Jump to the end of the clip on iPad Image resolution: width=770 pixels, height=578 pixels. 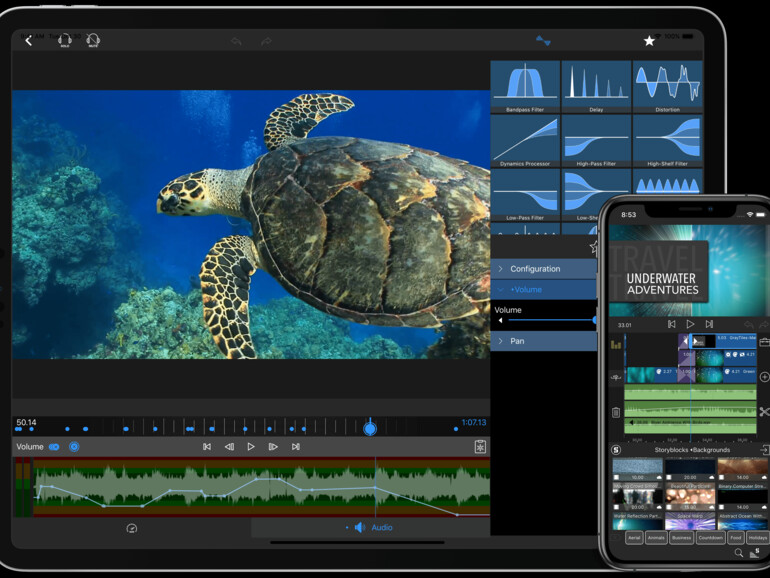click(x=295, y=447)
